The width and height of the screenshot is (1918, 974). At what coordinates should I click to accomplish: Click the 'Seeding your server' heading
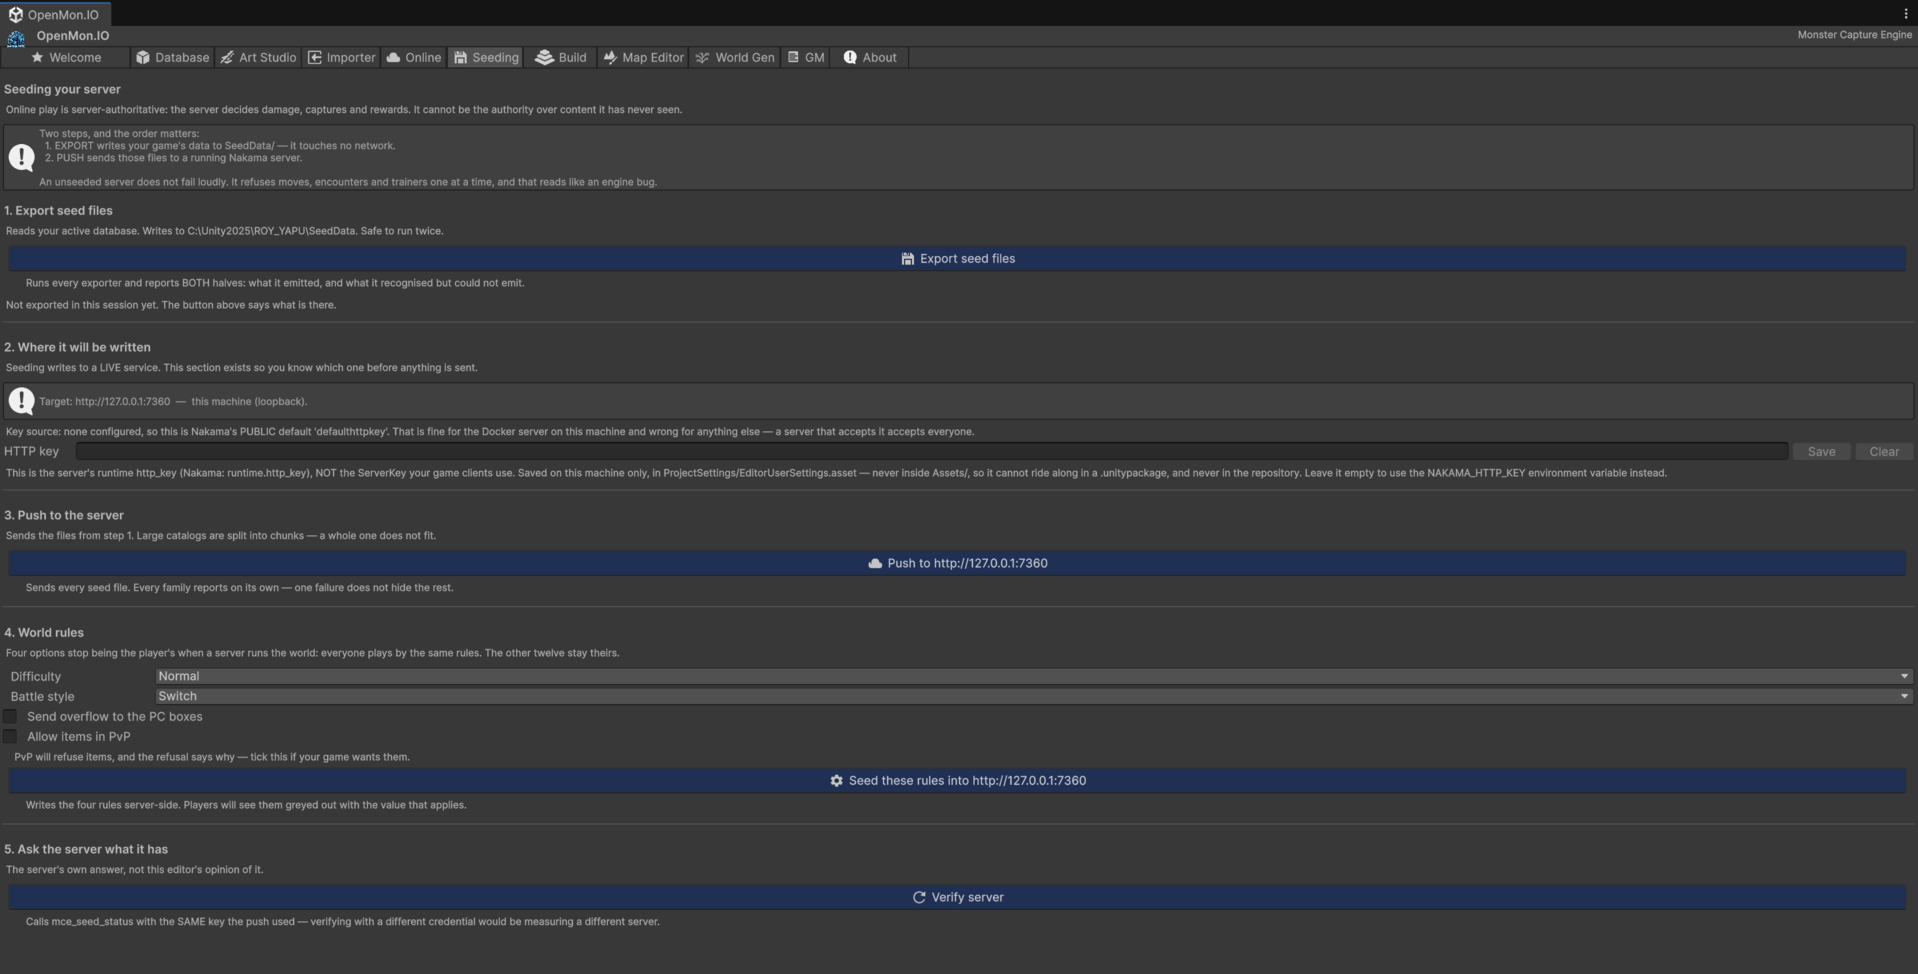[x=62, y=90]
